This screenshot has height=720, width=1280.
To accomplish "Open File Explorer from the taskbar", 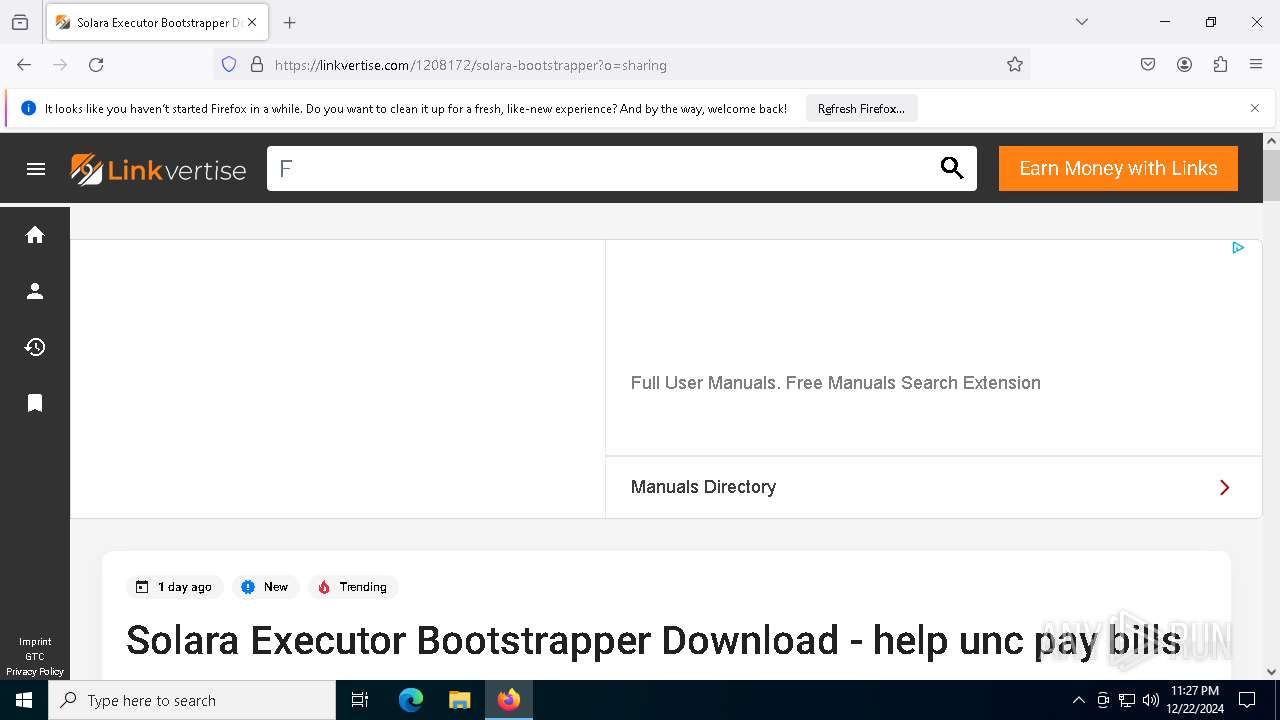I will click(x=459, y=700).
